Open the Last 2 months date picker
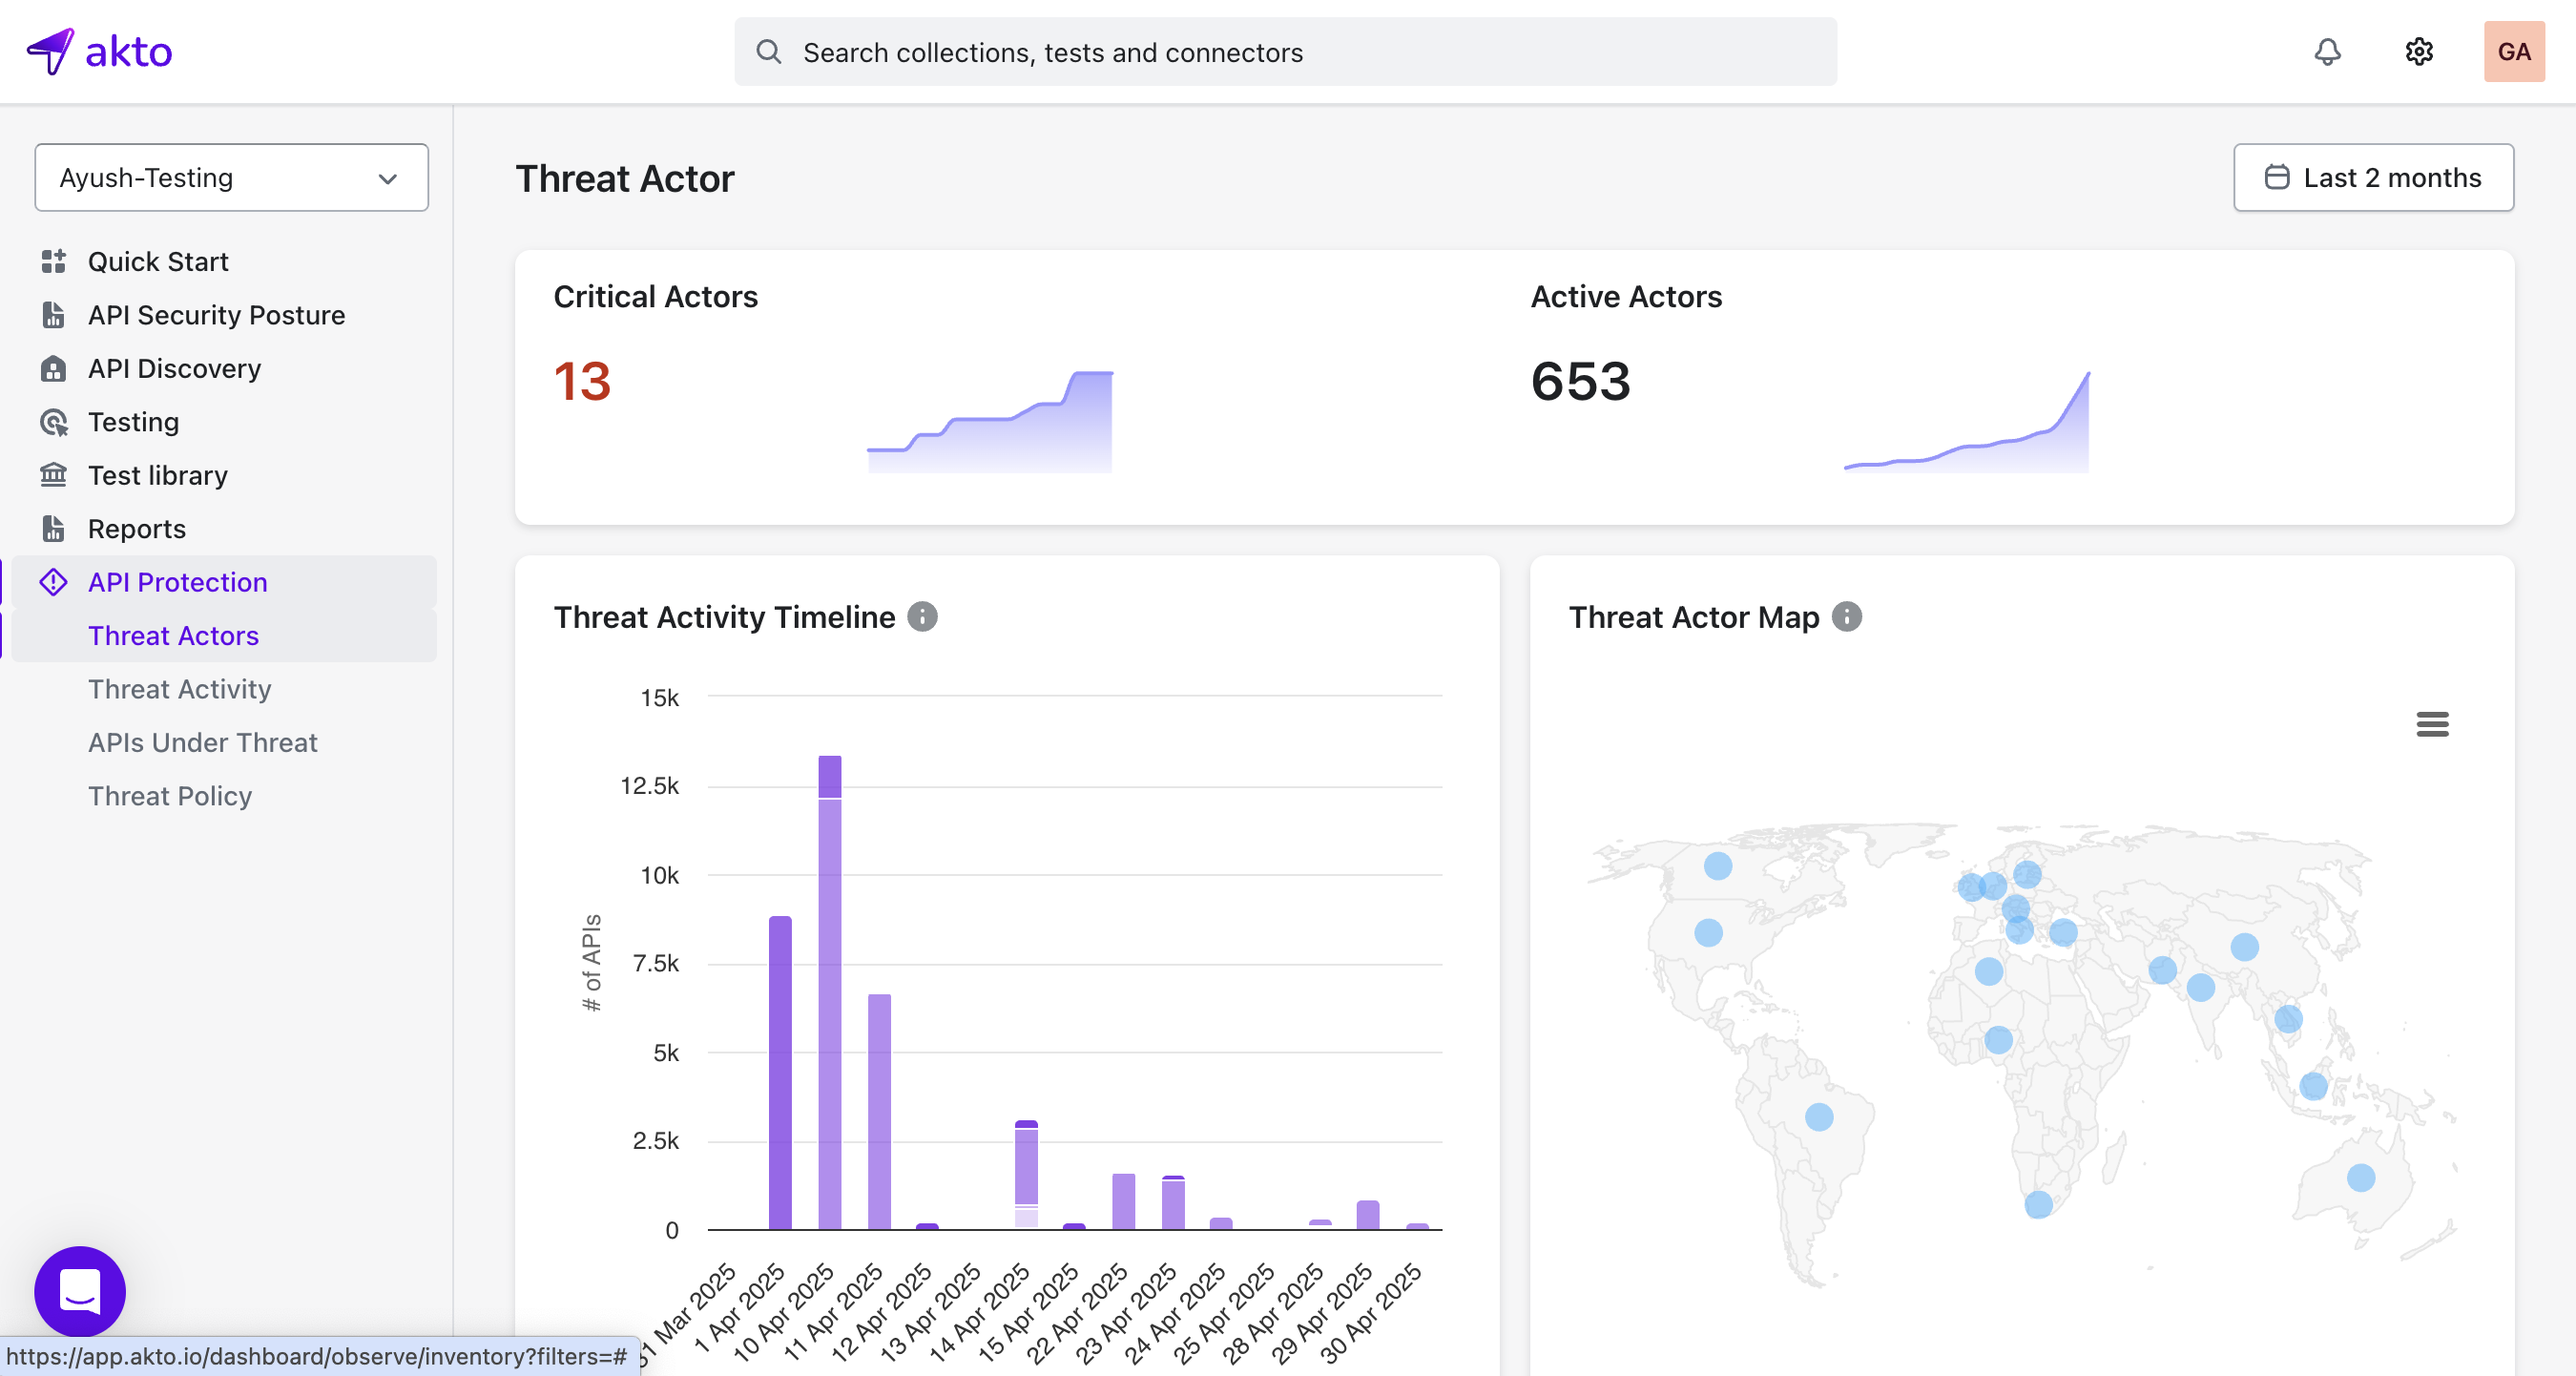Screen dimensions: 2576x1376 point(2373,178)
